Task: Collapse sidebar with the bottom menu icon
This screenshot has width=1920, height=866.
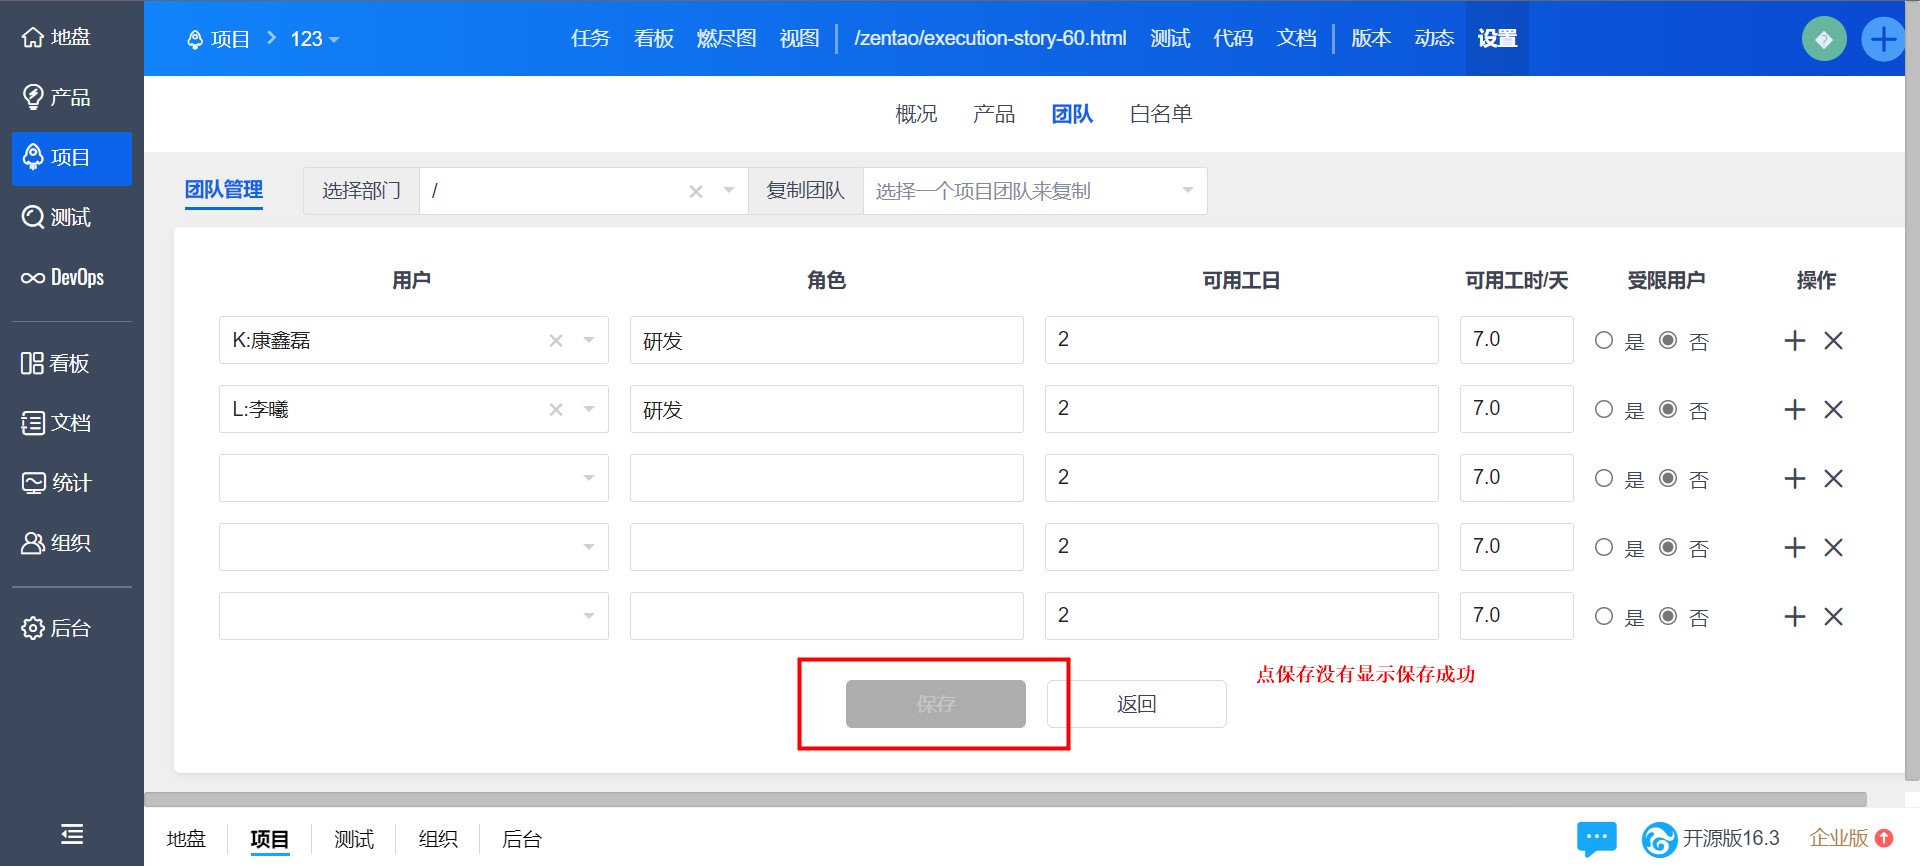Action: click(72, 834)
